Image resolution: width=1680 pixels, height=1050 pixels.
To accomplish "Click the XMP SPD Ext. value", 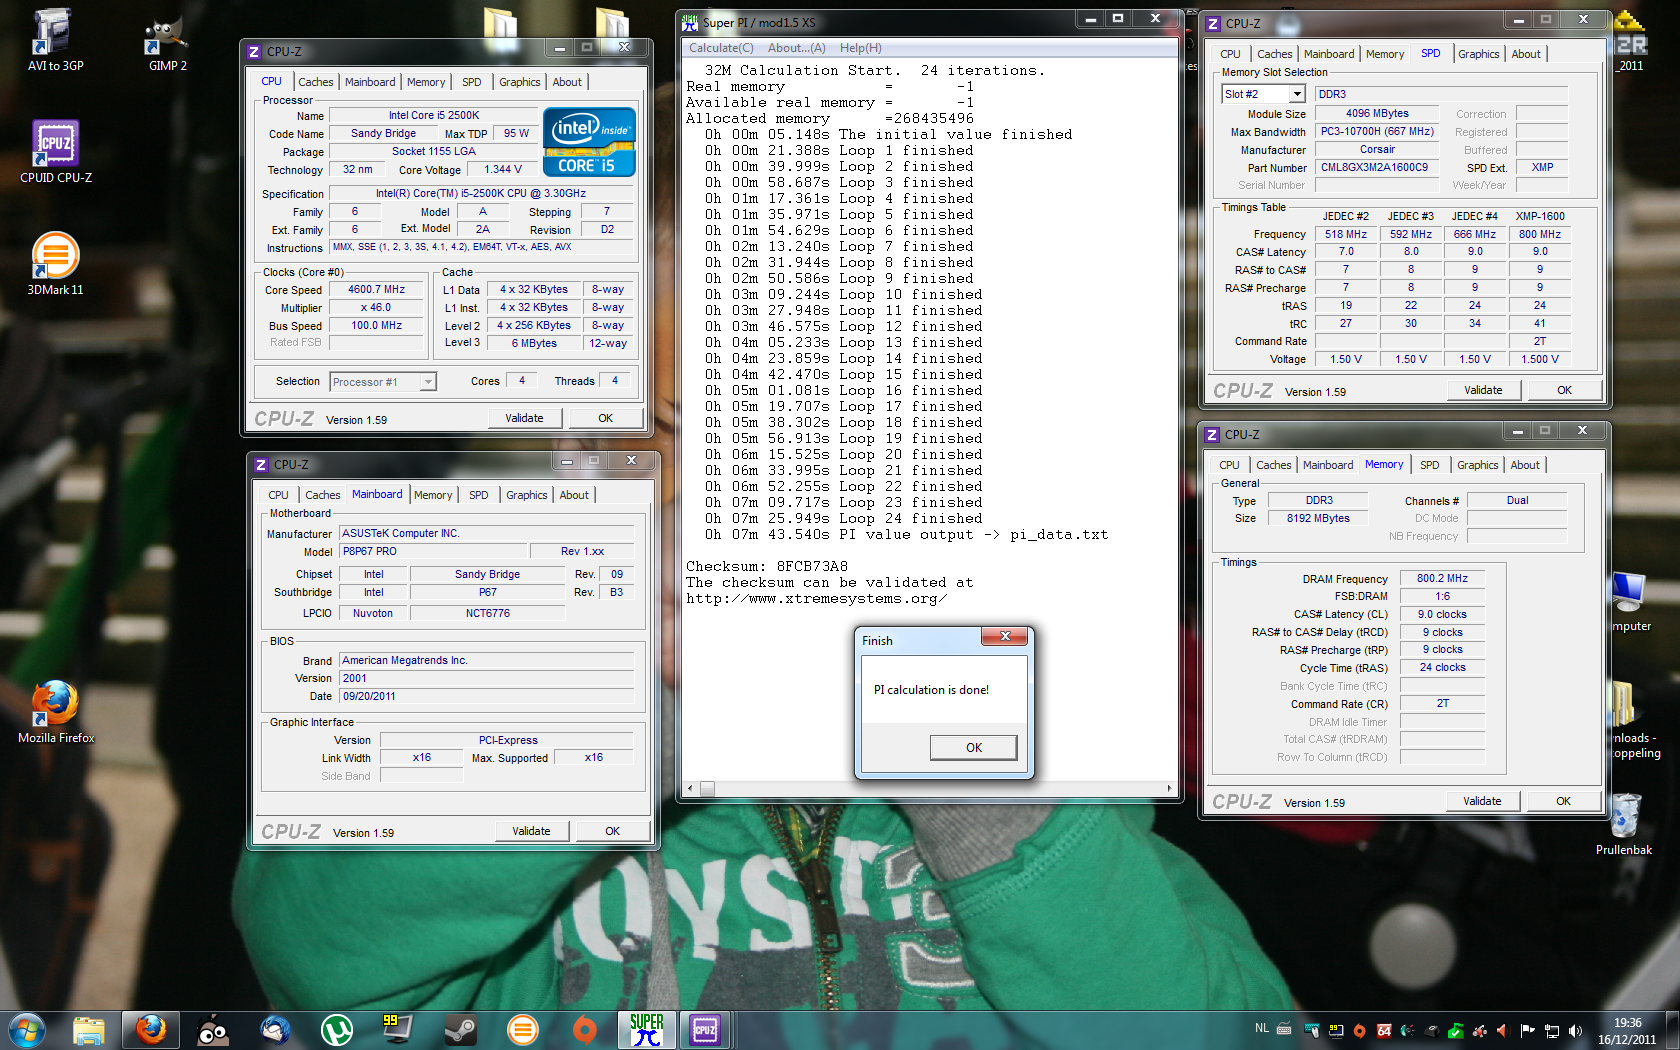I will [x=1542, y=168].
